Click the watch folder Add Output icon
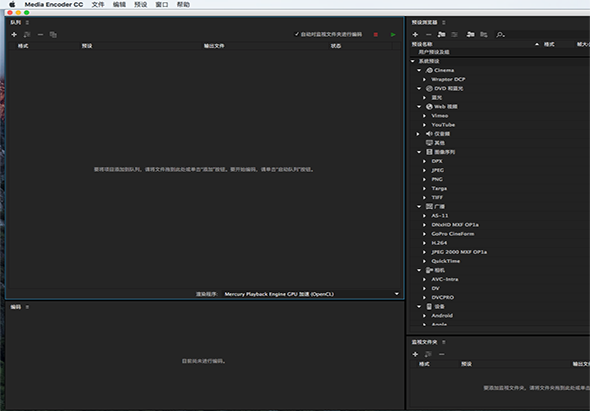This screenshot has height=411, width=590. (428, 354)
